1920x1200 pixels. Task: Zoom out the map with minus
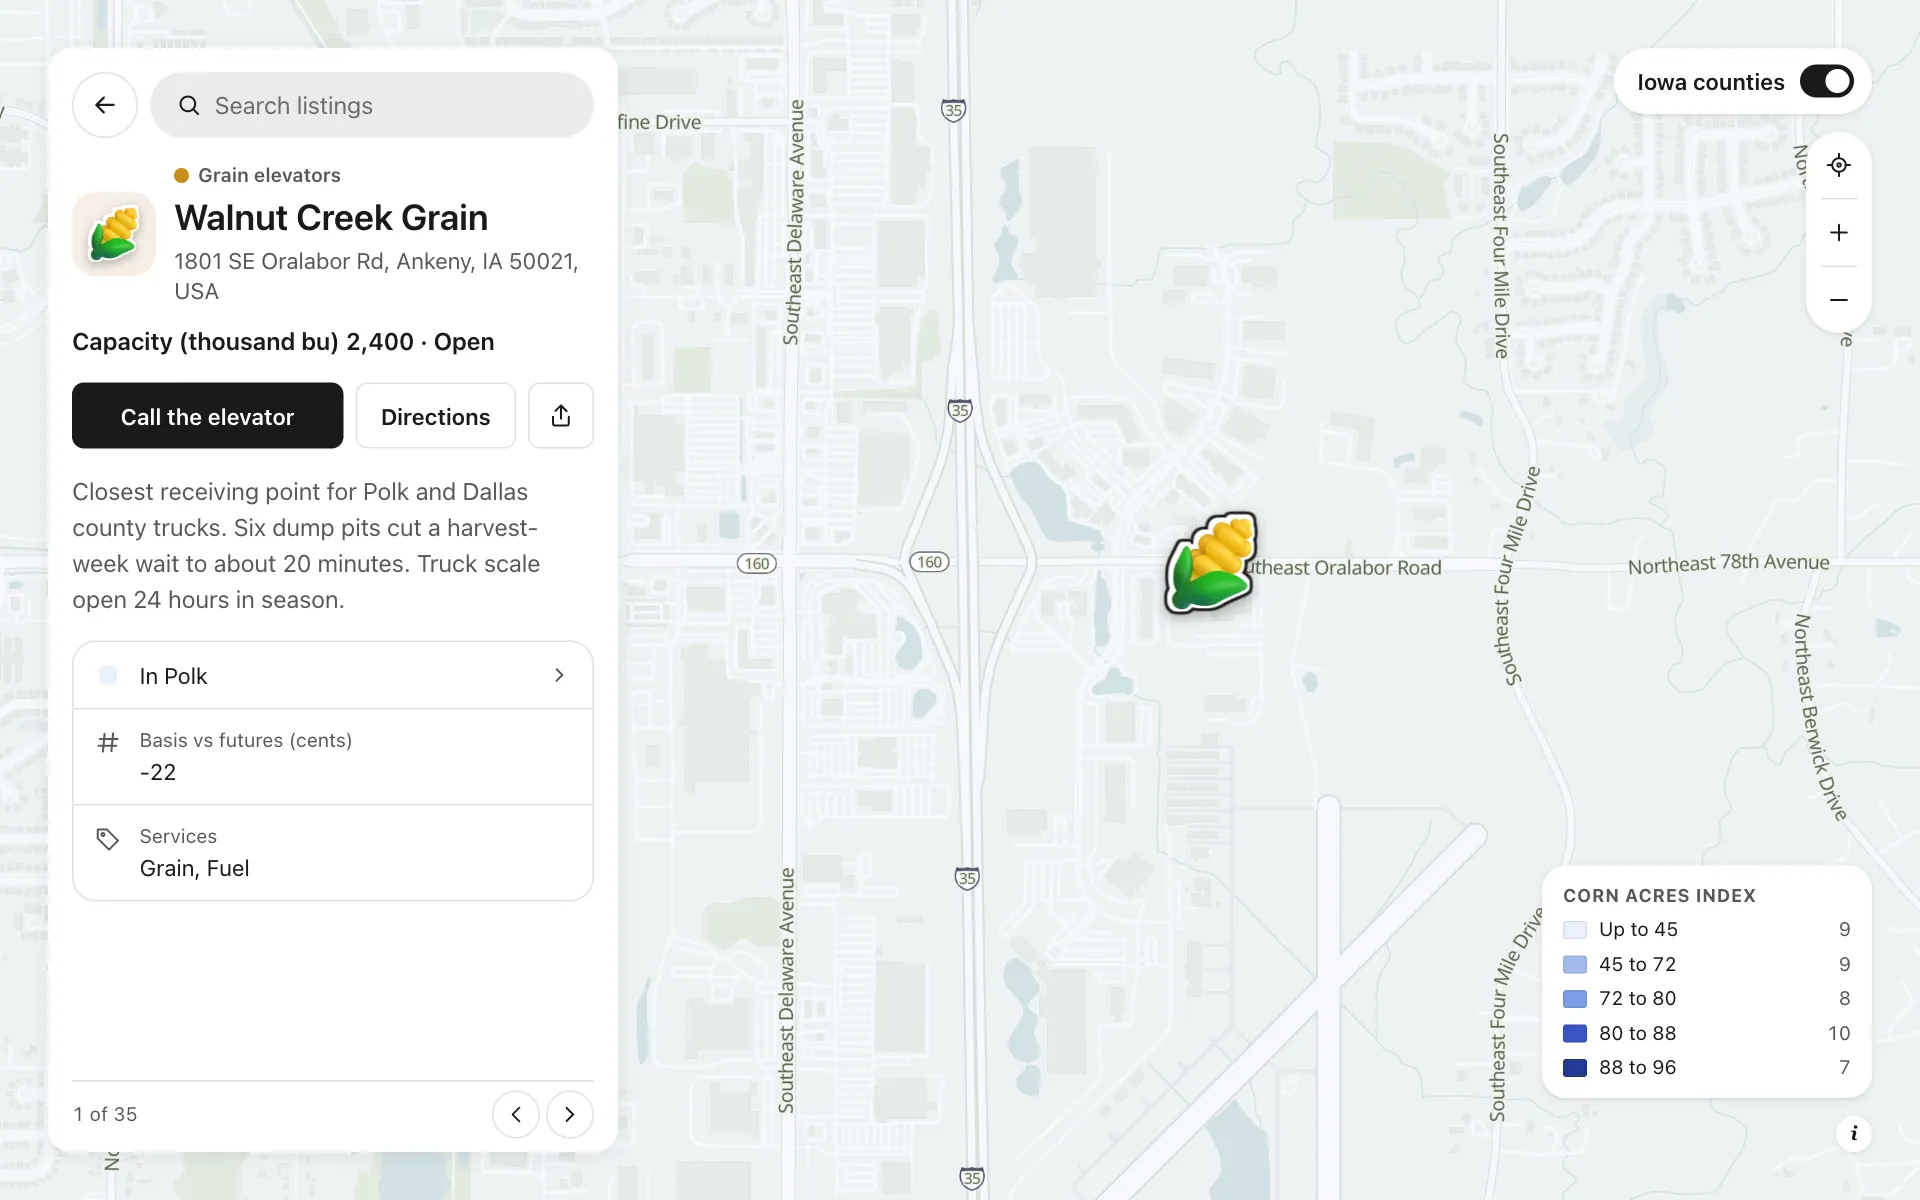click(x=1838, y=300)
